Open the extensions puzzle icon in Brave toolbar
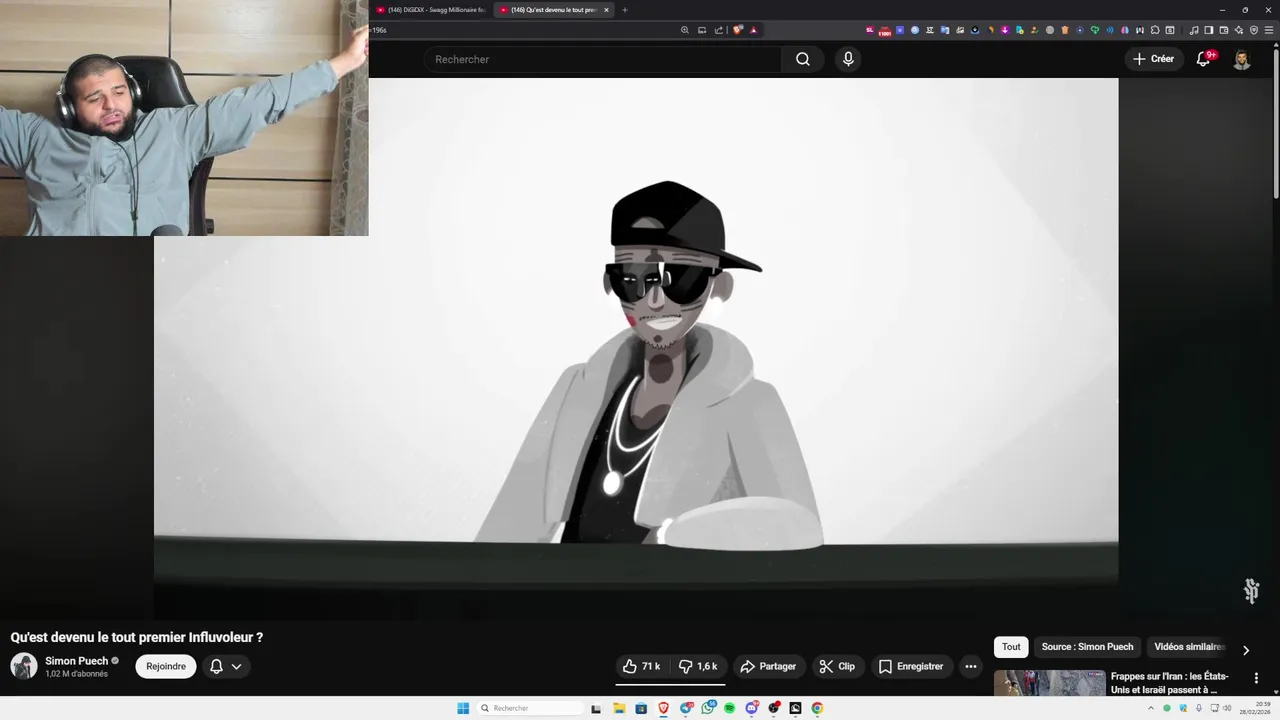This screenshot has height=720, width=1280. point(1155,30)
